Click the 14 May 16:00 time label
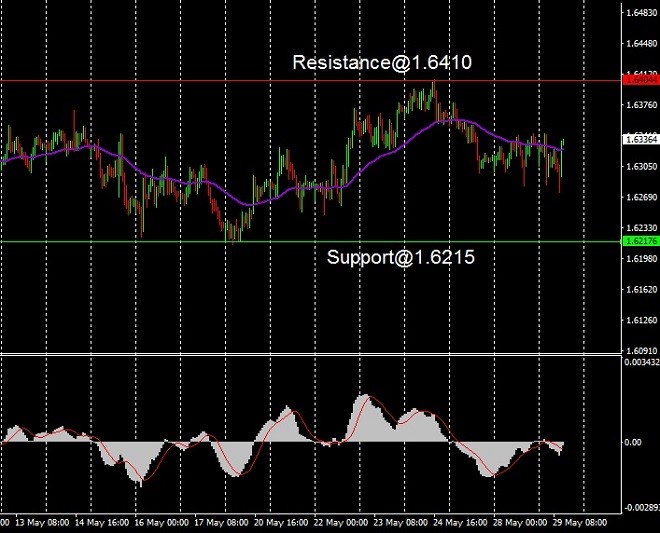Screen dimensions: 660x533 (102, 523)
